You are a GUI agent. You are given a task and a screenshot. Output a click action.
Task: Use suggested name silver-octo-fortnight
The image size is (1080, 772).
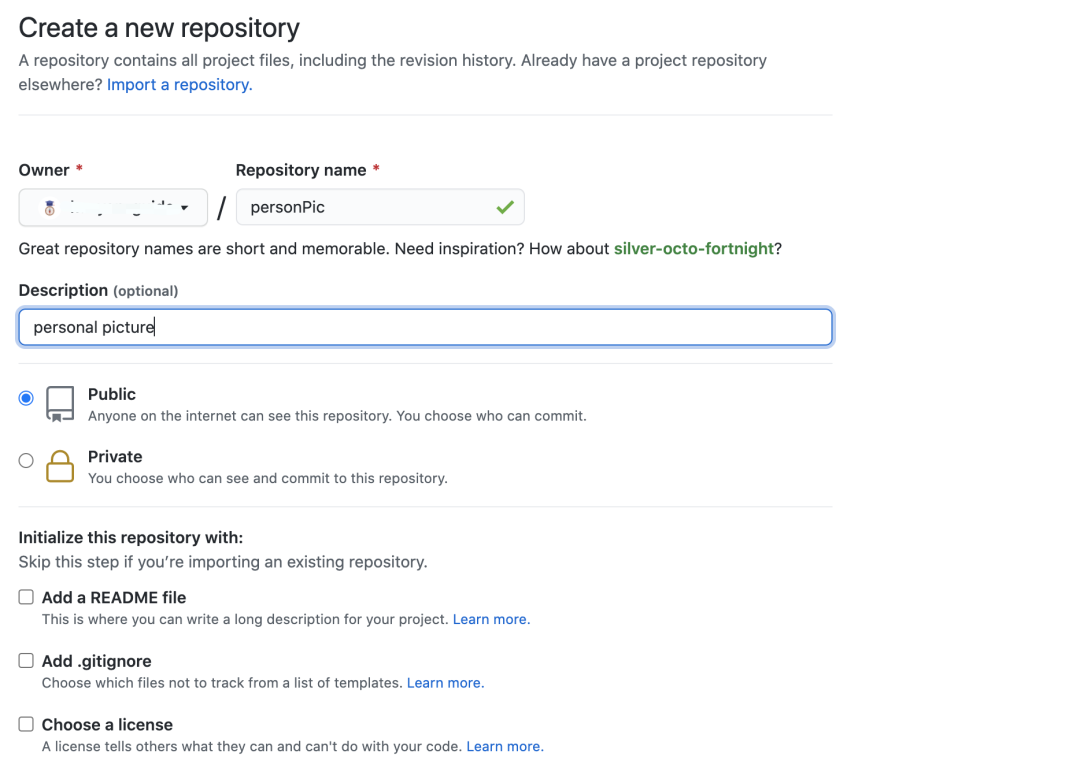pyautogui.click(x=693, y=248)
